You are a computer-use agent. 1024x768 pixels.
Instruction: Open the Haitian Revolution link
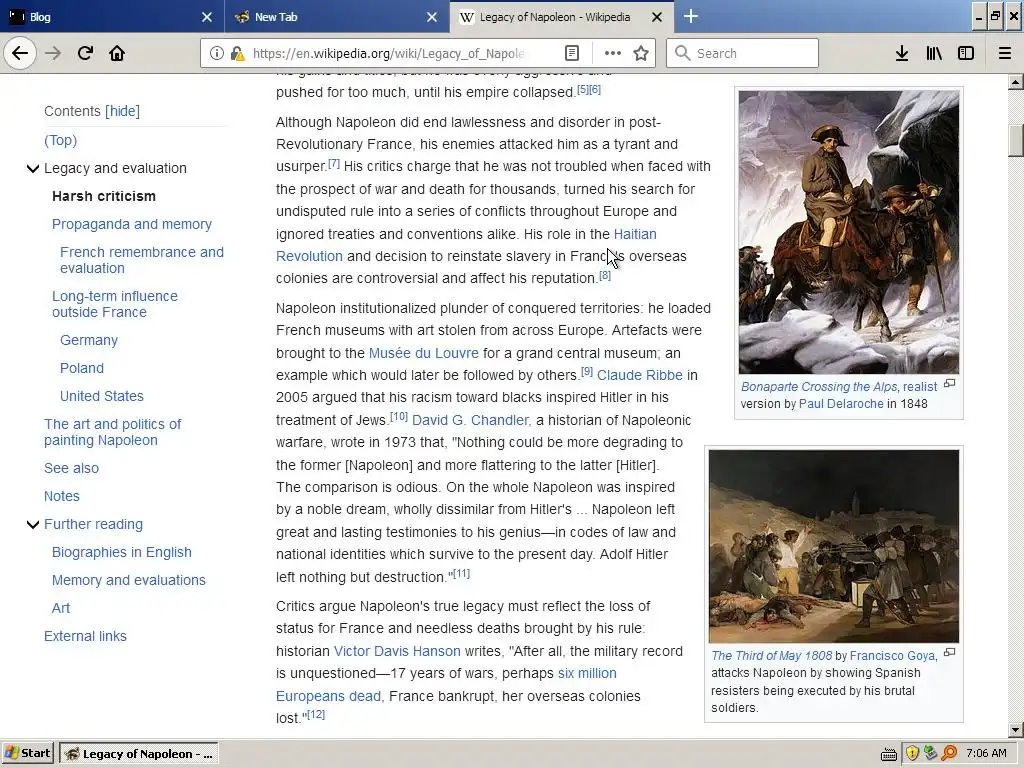[635, 234]
